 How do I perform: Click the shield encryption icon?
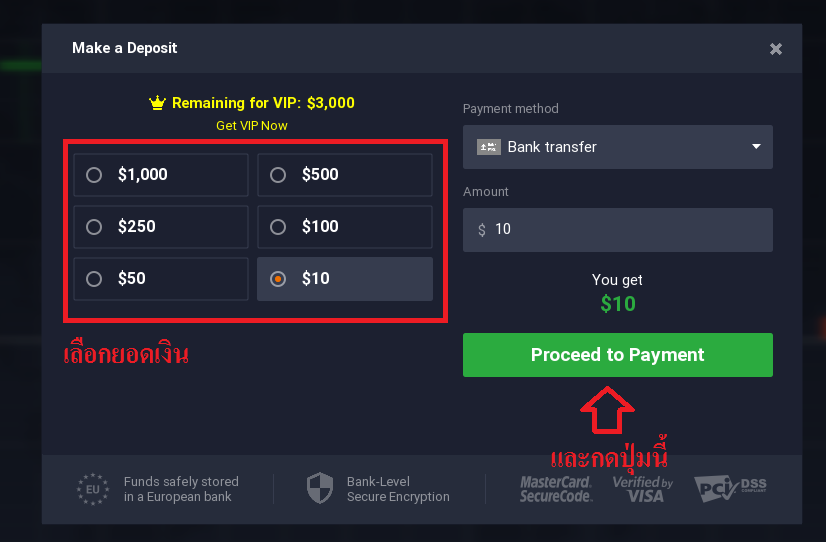[320, 488]
